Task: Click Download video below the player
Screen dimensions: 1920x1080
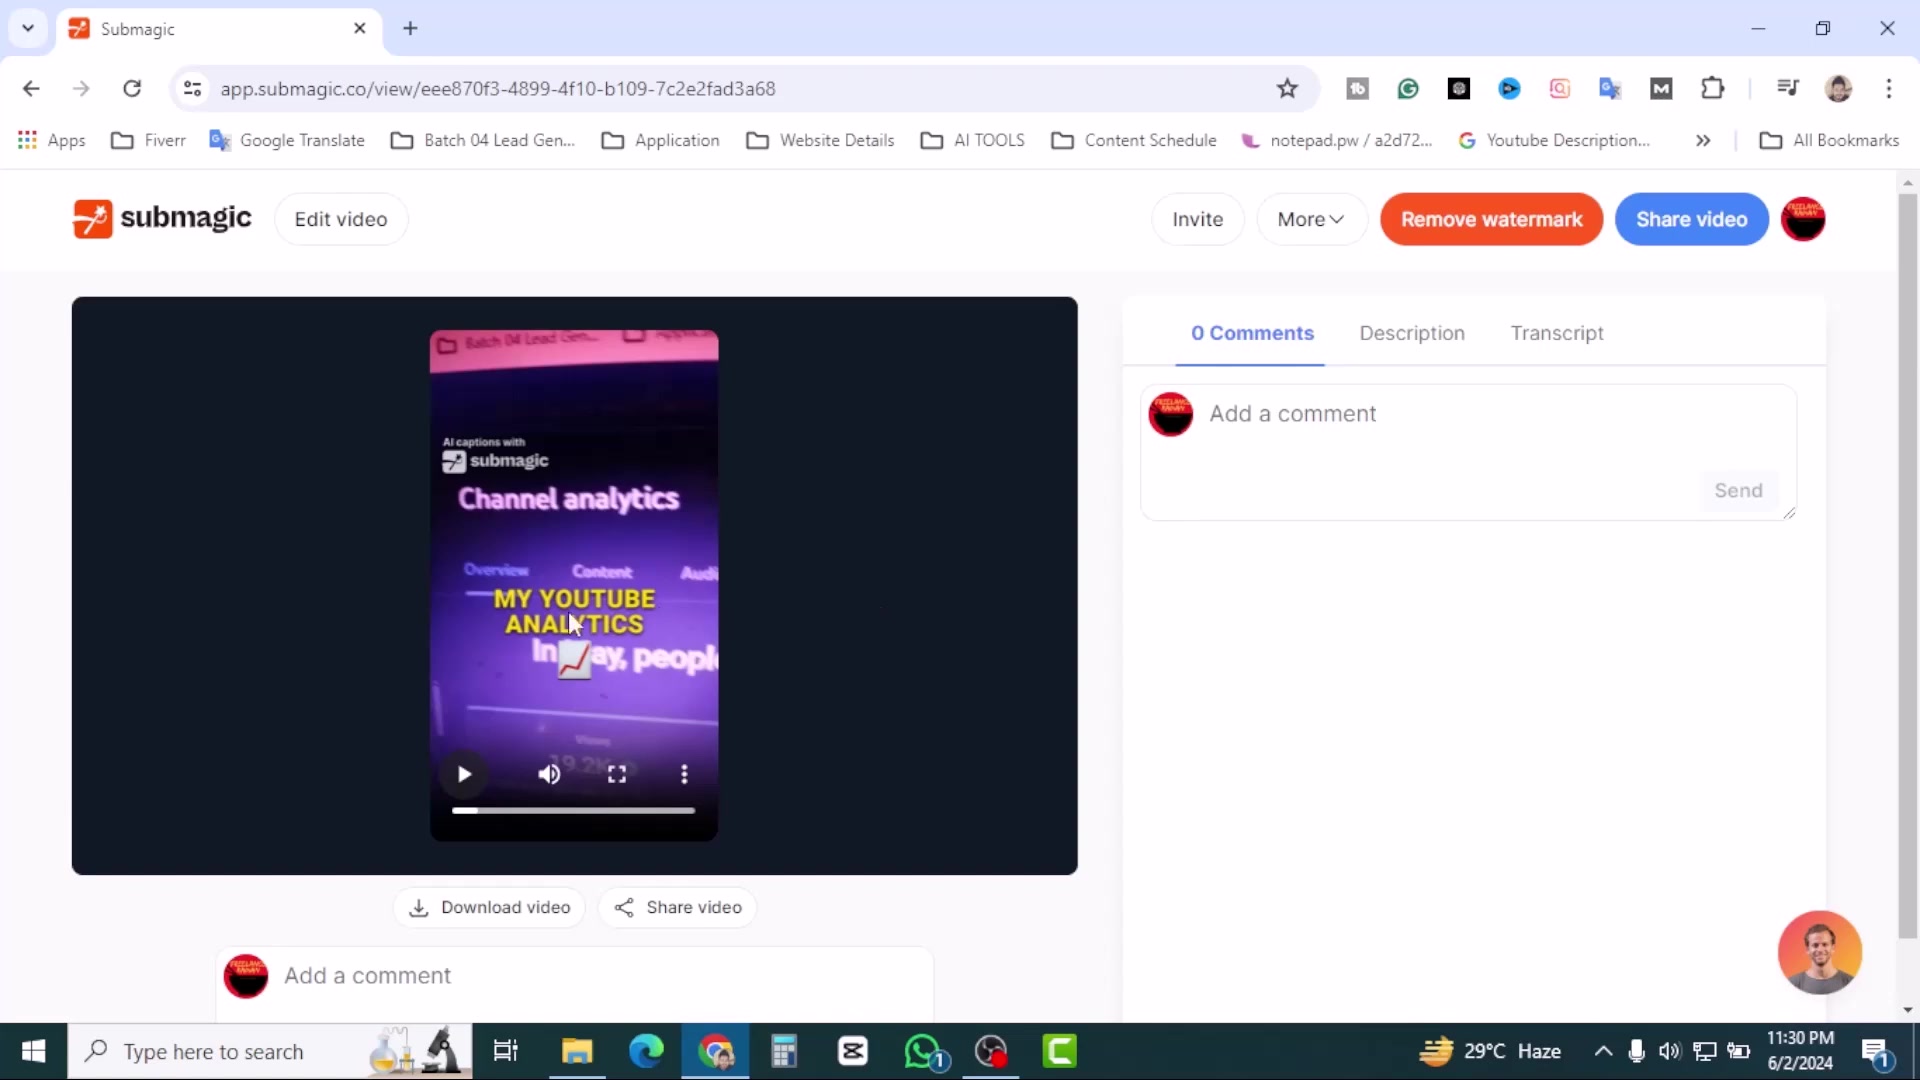Action: [x=489, y=907]
